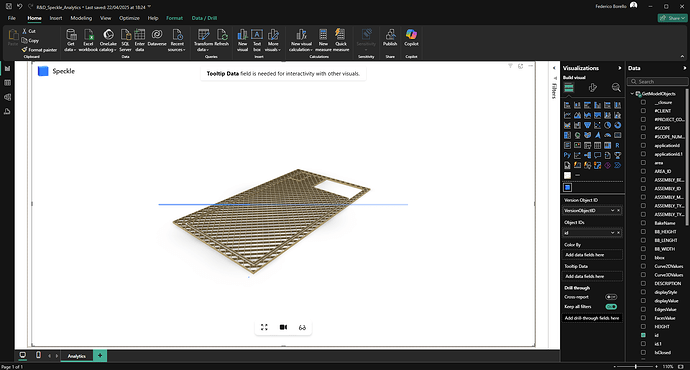Check the BakeName field checkbox
The image size is (690, 370).
pyautogui.click(x=643, y=223)
